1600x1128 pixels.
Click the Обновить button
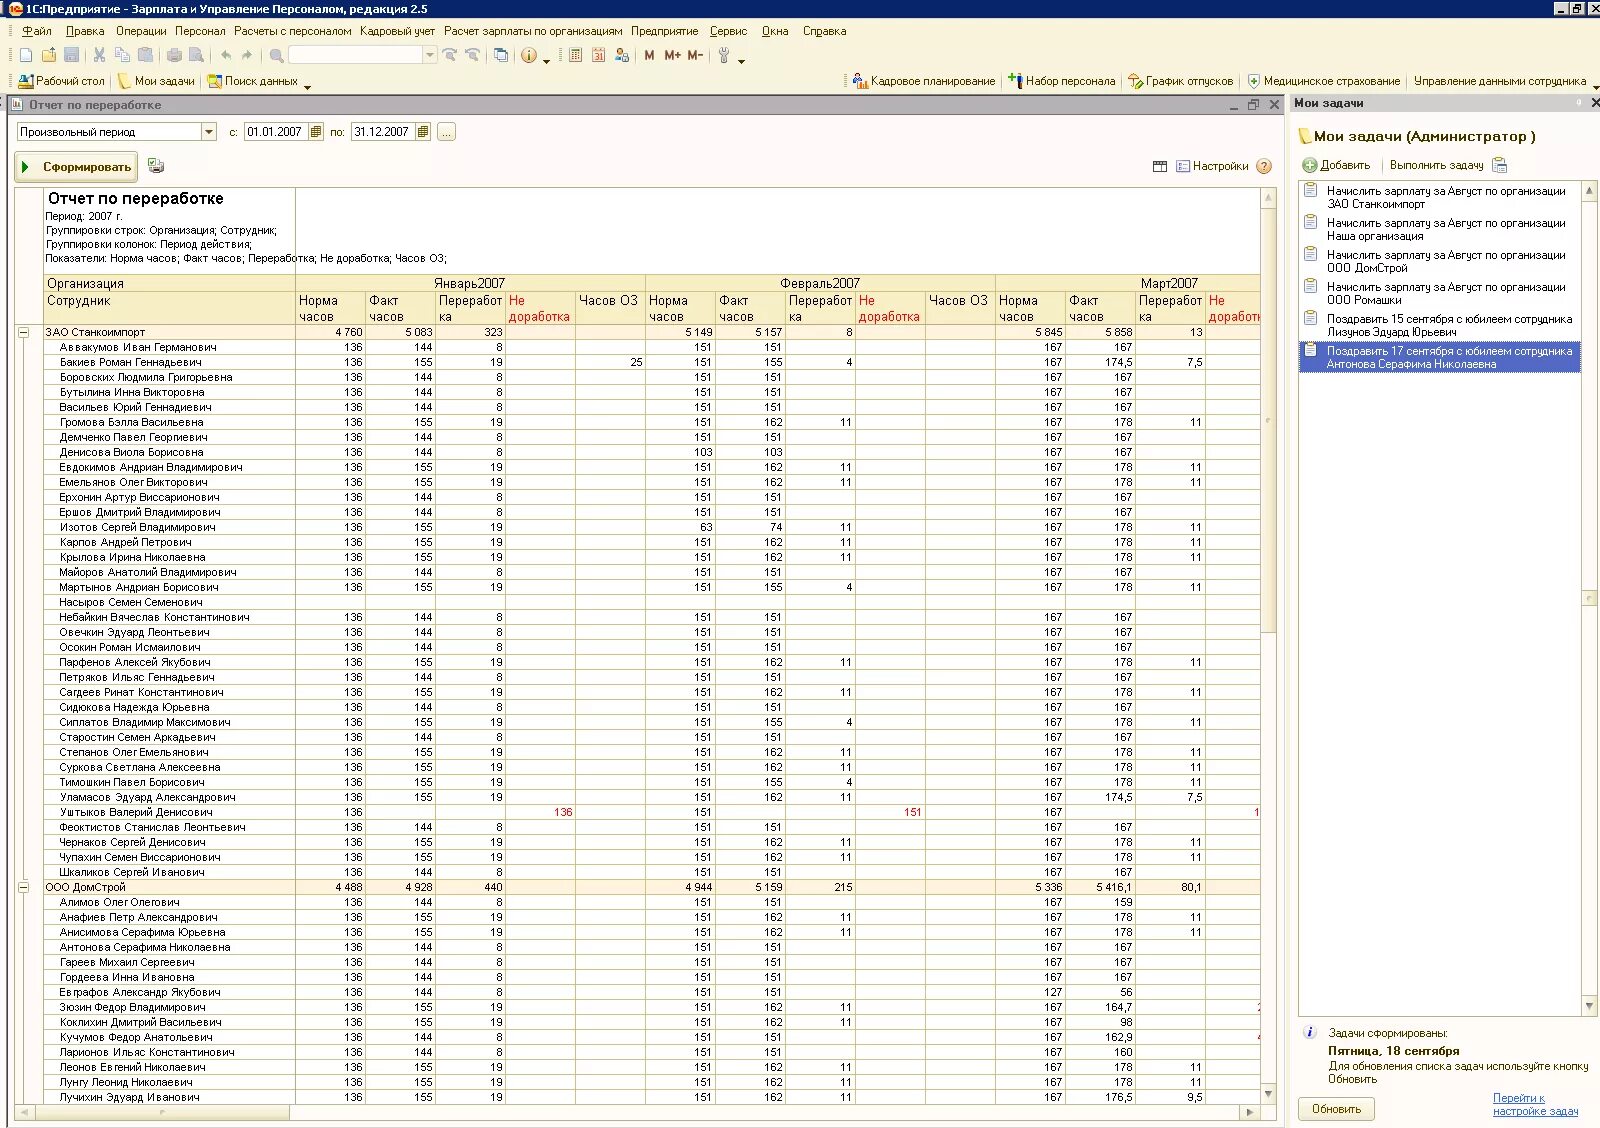point(1337,1109)
